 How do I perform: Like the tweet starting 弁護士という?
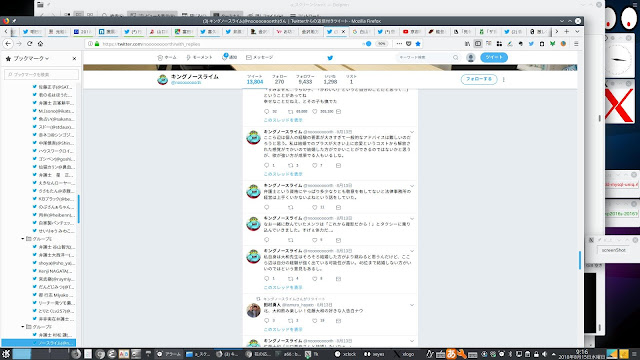[x=315, y=207]
